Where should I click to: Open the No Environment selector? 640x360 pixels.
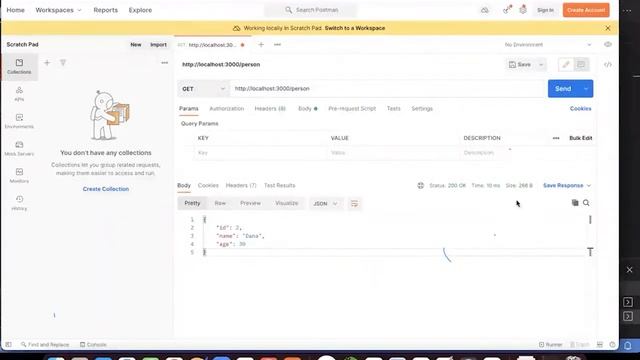(548, 44)
